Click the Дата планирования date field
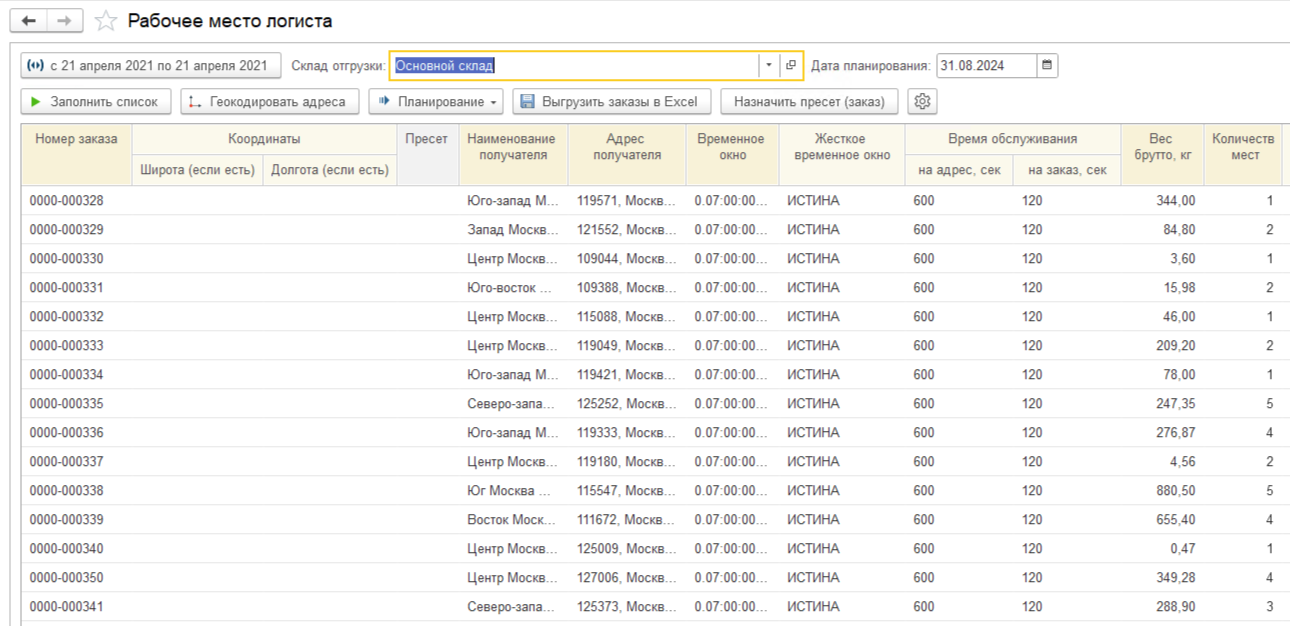This screenshot has height=626, width=1290. [985, 66]
